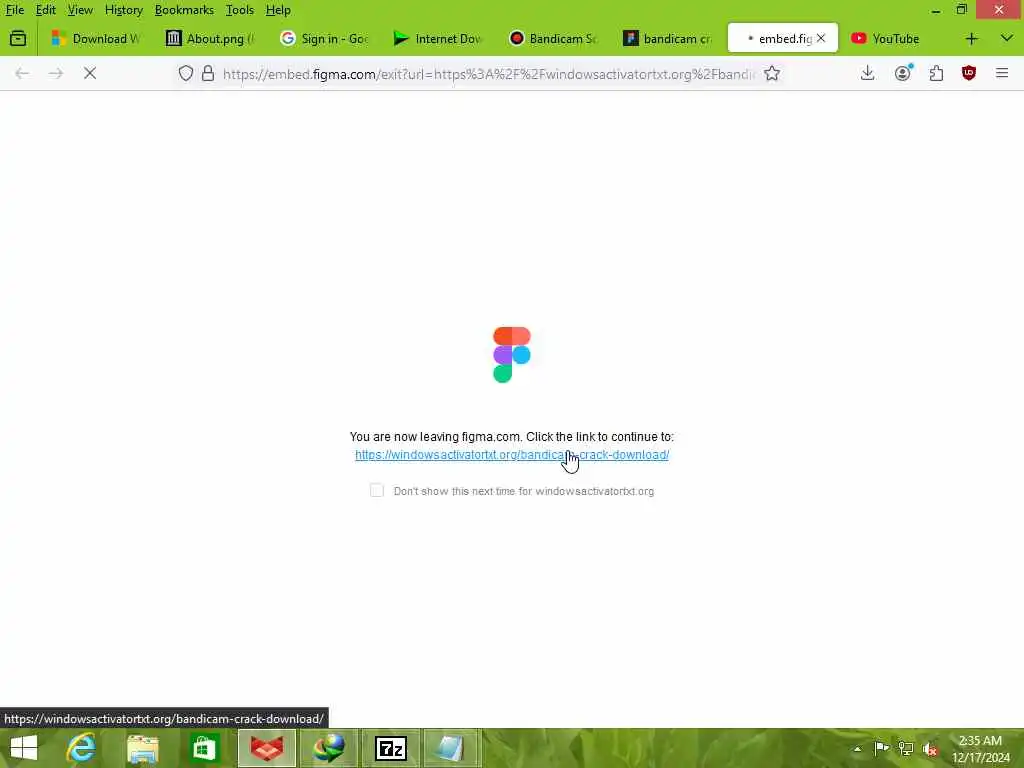Open the History menu

point(123,10)
